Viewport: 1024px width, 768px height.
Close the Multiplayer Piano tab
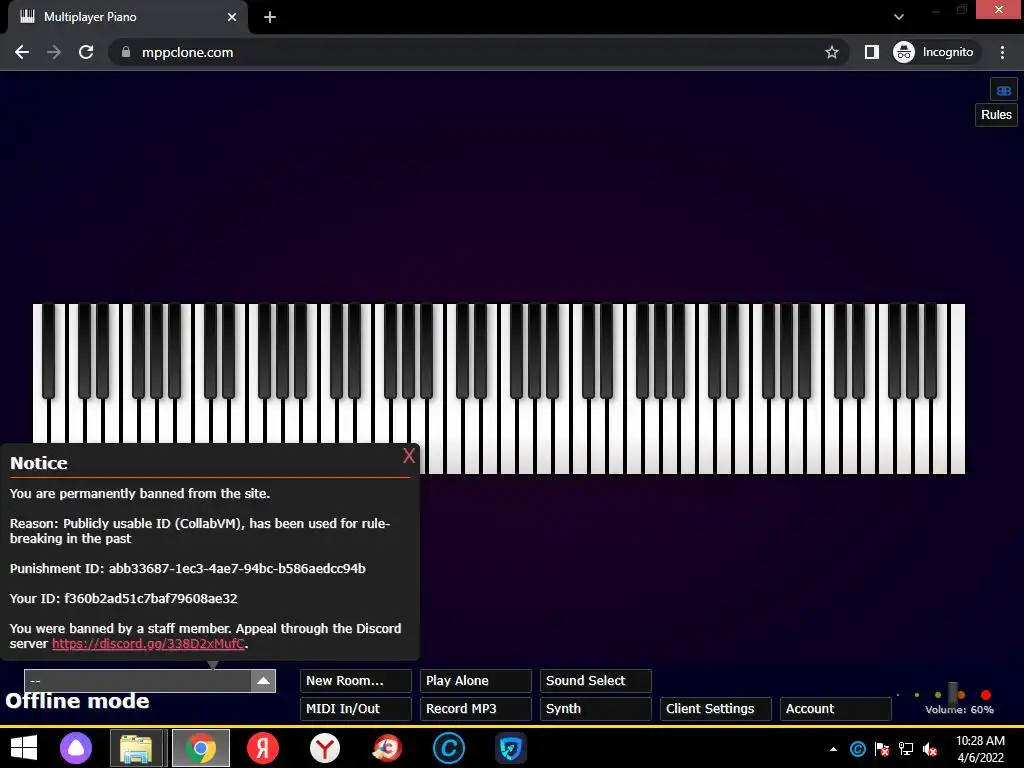click(232, 17)
